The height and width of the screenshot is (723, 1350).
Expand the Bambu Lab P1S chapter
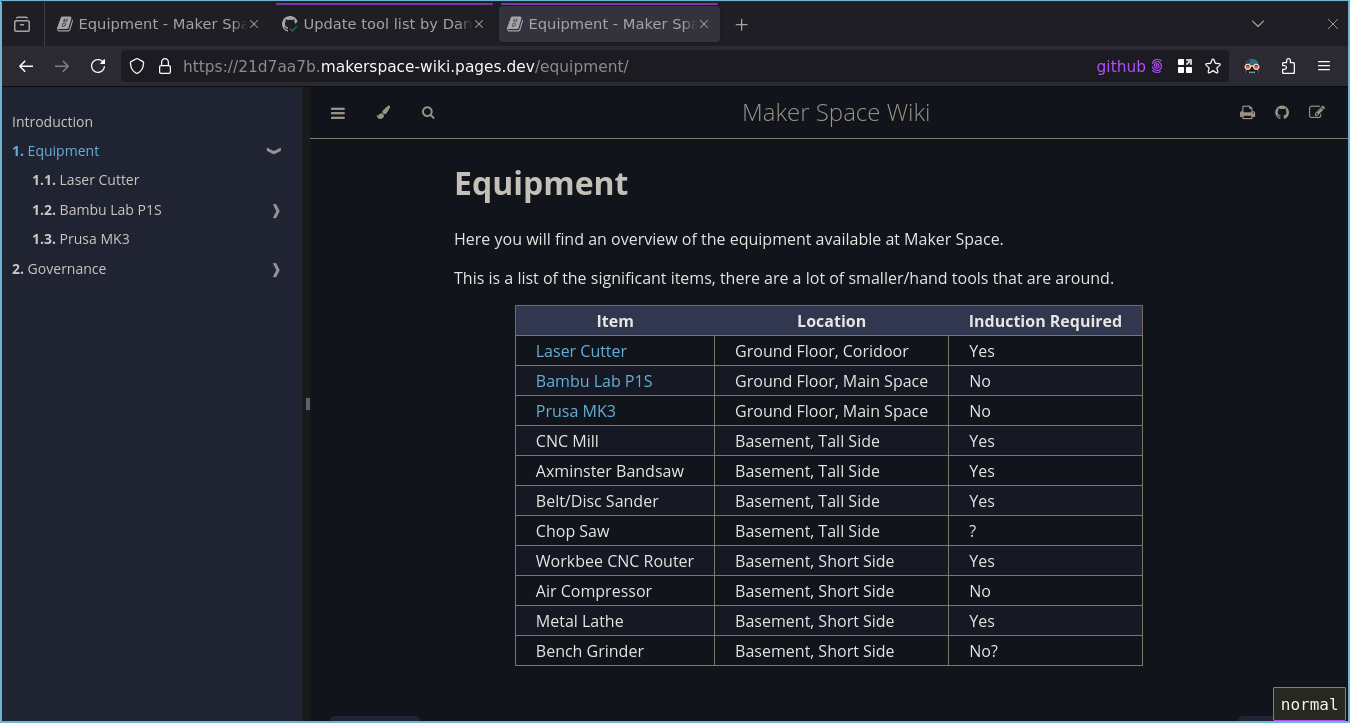click(276, 210)
